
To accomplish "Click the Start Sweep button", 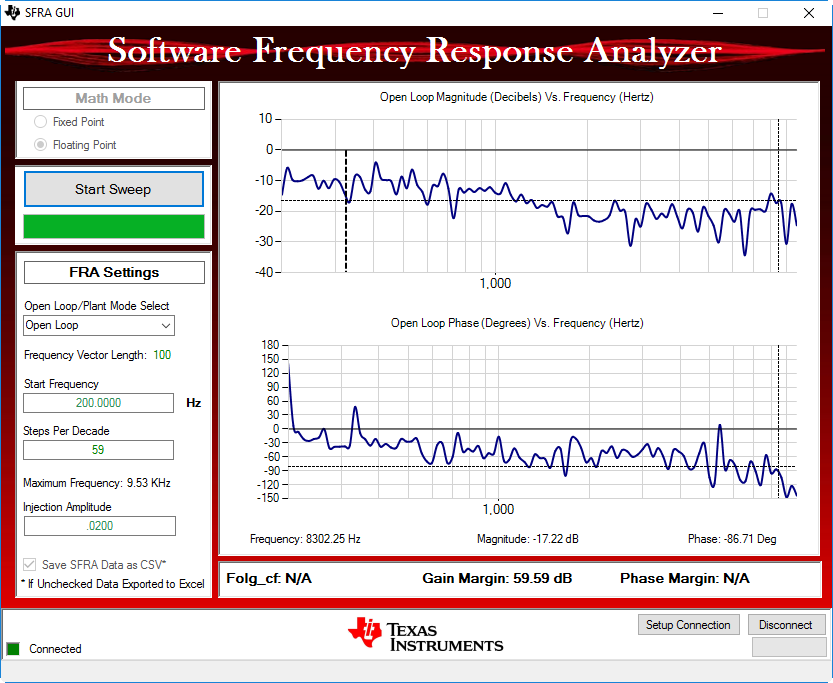I will 113,189.
